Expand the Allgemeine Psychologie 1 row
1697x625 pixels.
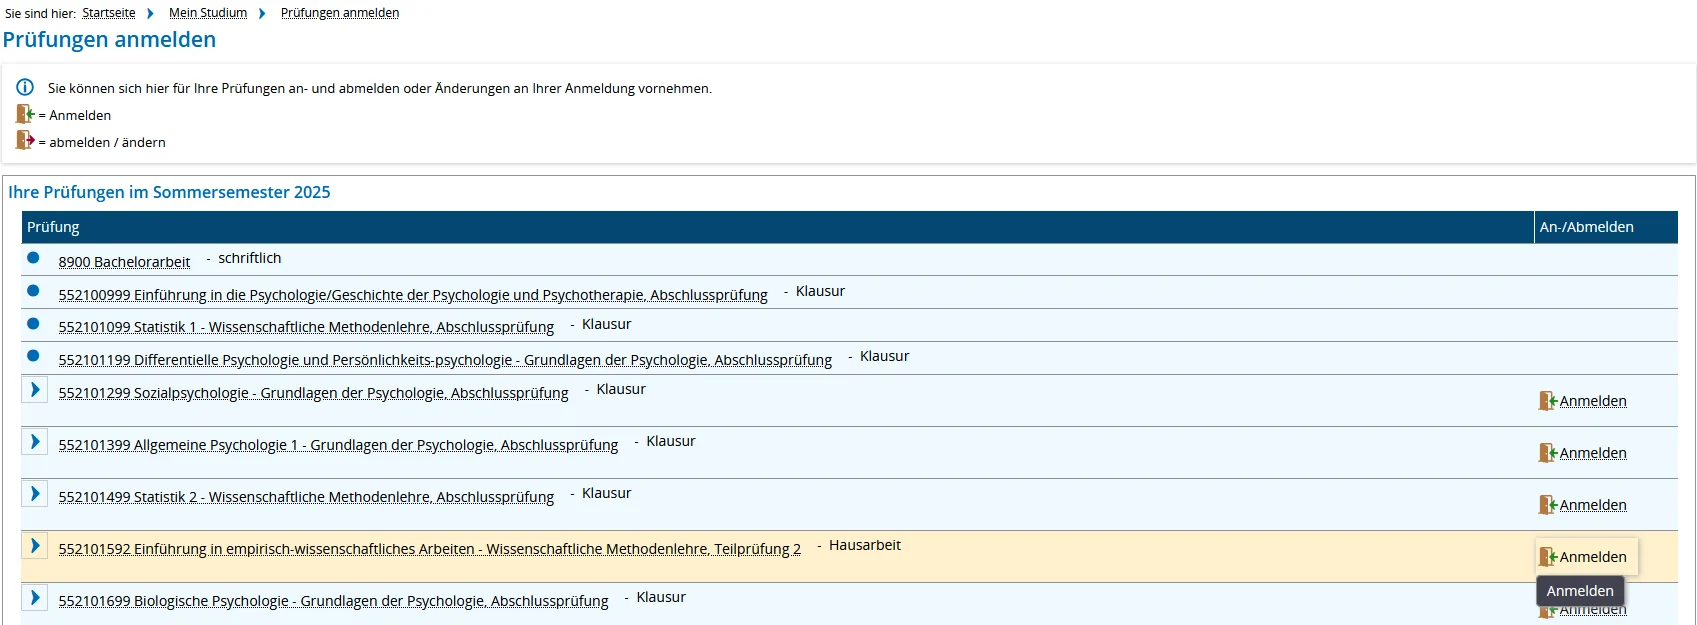(x=35, y=442)
